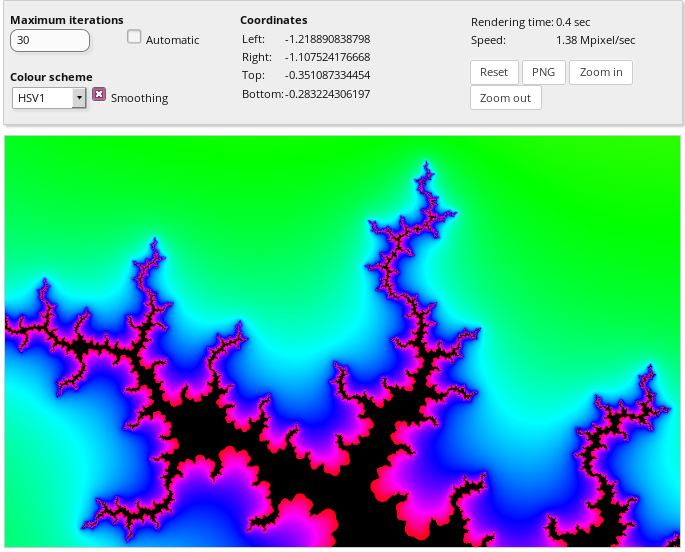Click the 1.38 Mpixel/sec speed value
Viewport: 685px width, 552px height.
coord(595,40)
